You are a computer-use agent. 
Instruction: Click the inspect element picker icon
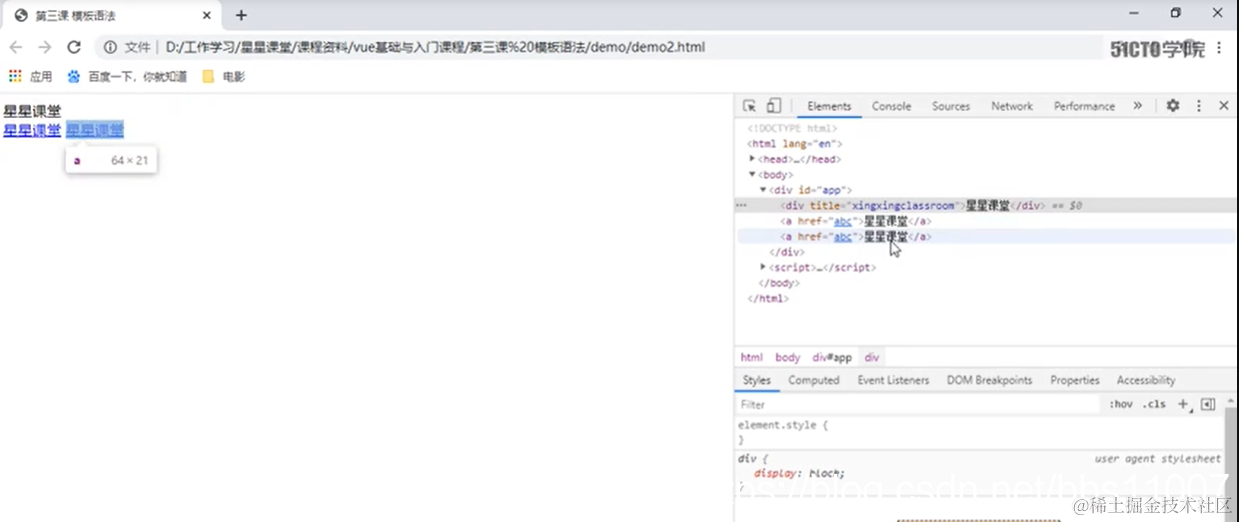click(x=749, y=106)
